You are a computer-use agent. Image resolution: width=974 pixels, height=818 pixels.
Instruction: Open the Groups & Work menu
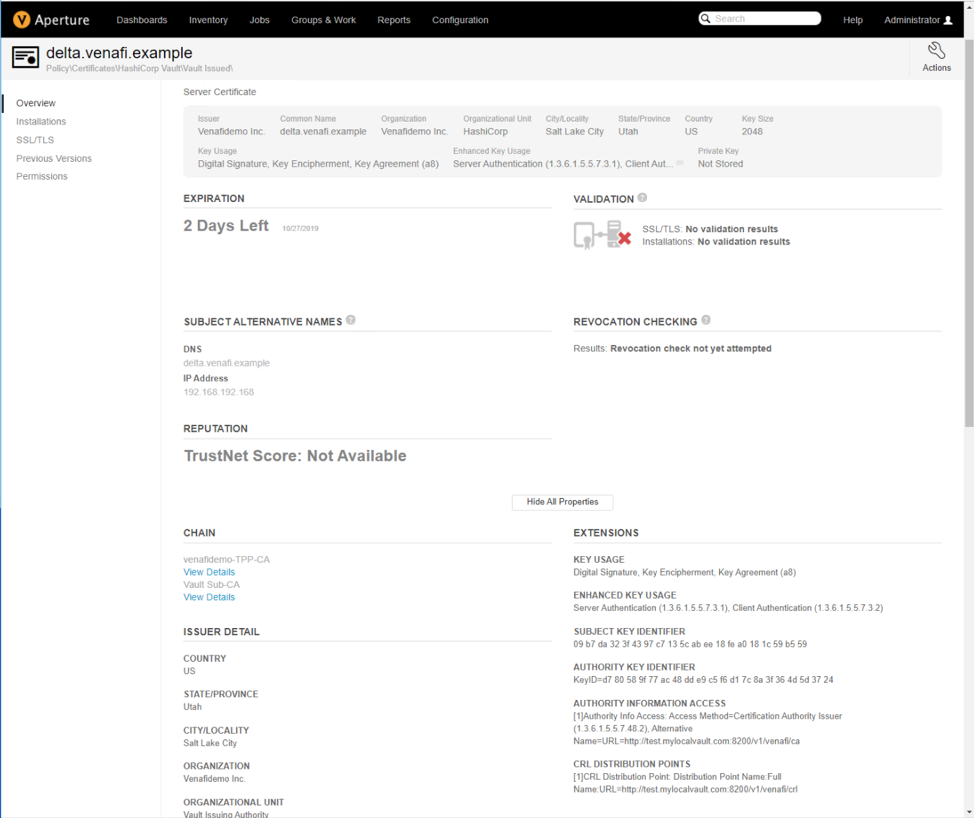pyautogui.click(x=324, y=20)
